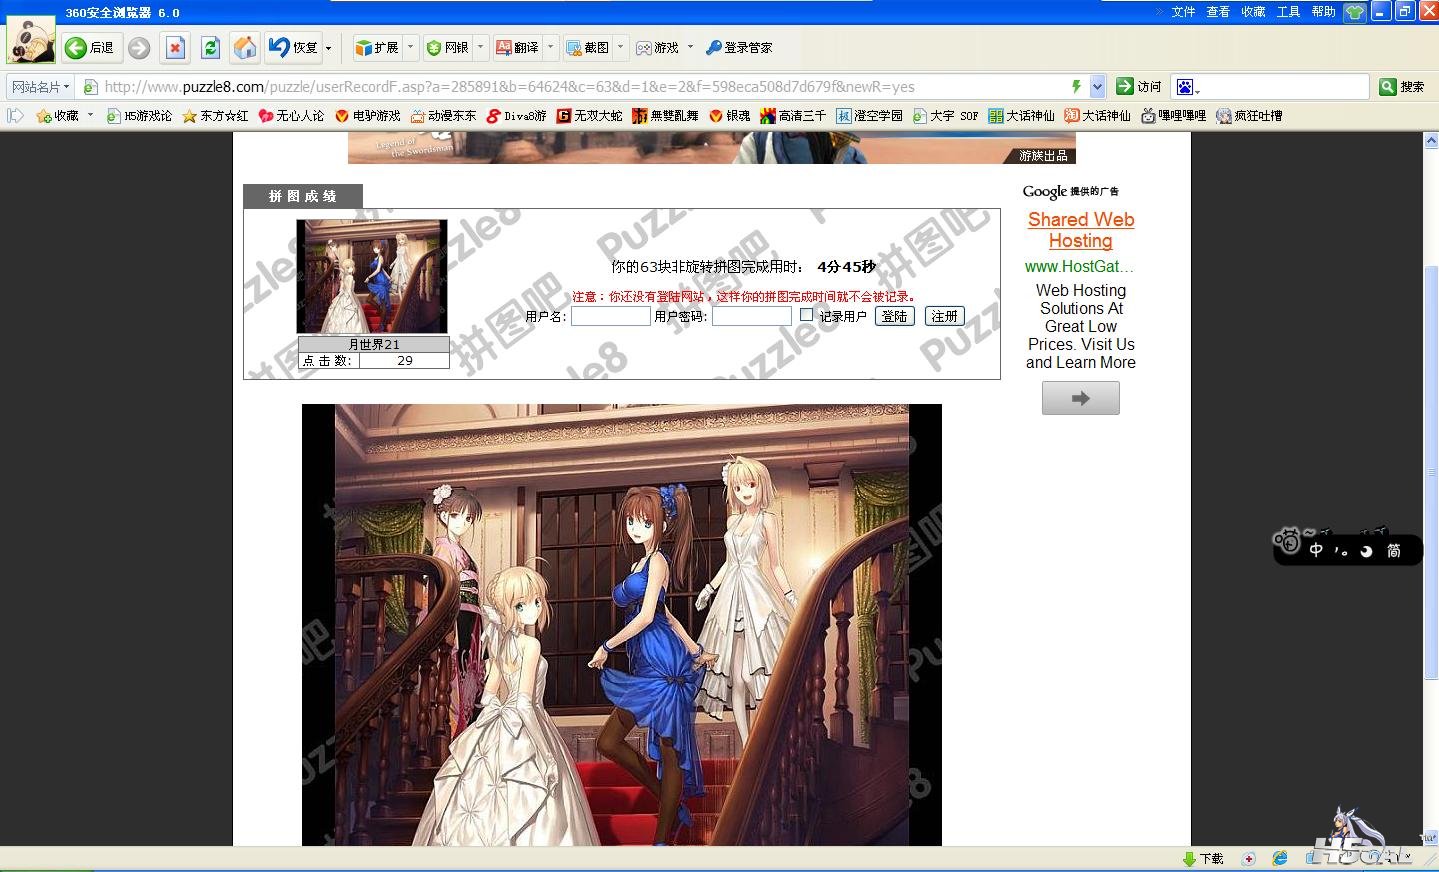Click the puzzle thumbnail image
The image size is (1439, 872).
[x=372, y=276]
